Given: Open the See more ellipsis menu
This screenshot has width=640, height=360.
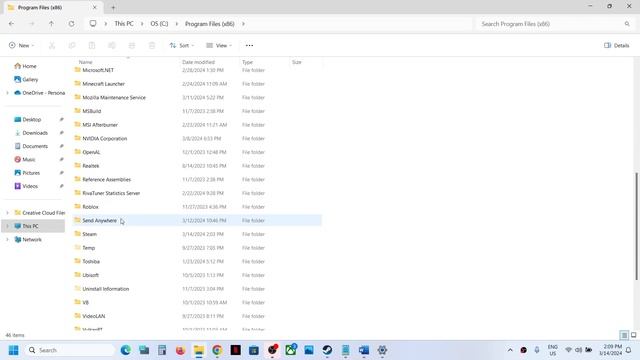Looking at the screenshot, I should pyautogui.click(x=249, y=45).
